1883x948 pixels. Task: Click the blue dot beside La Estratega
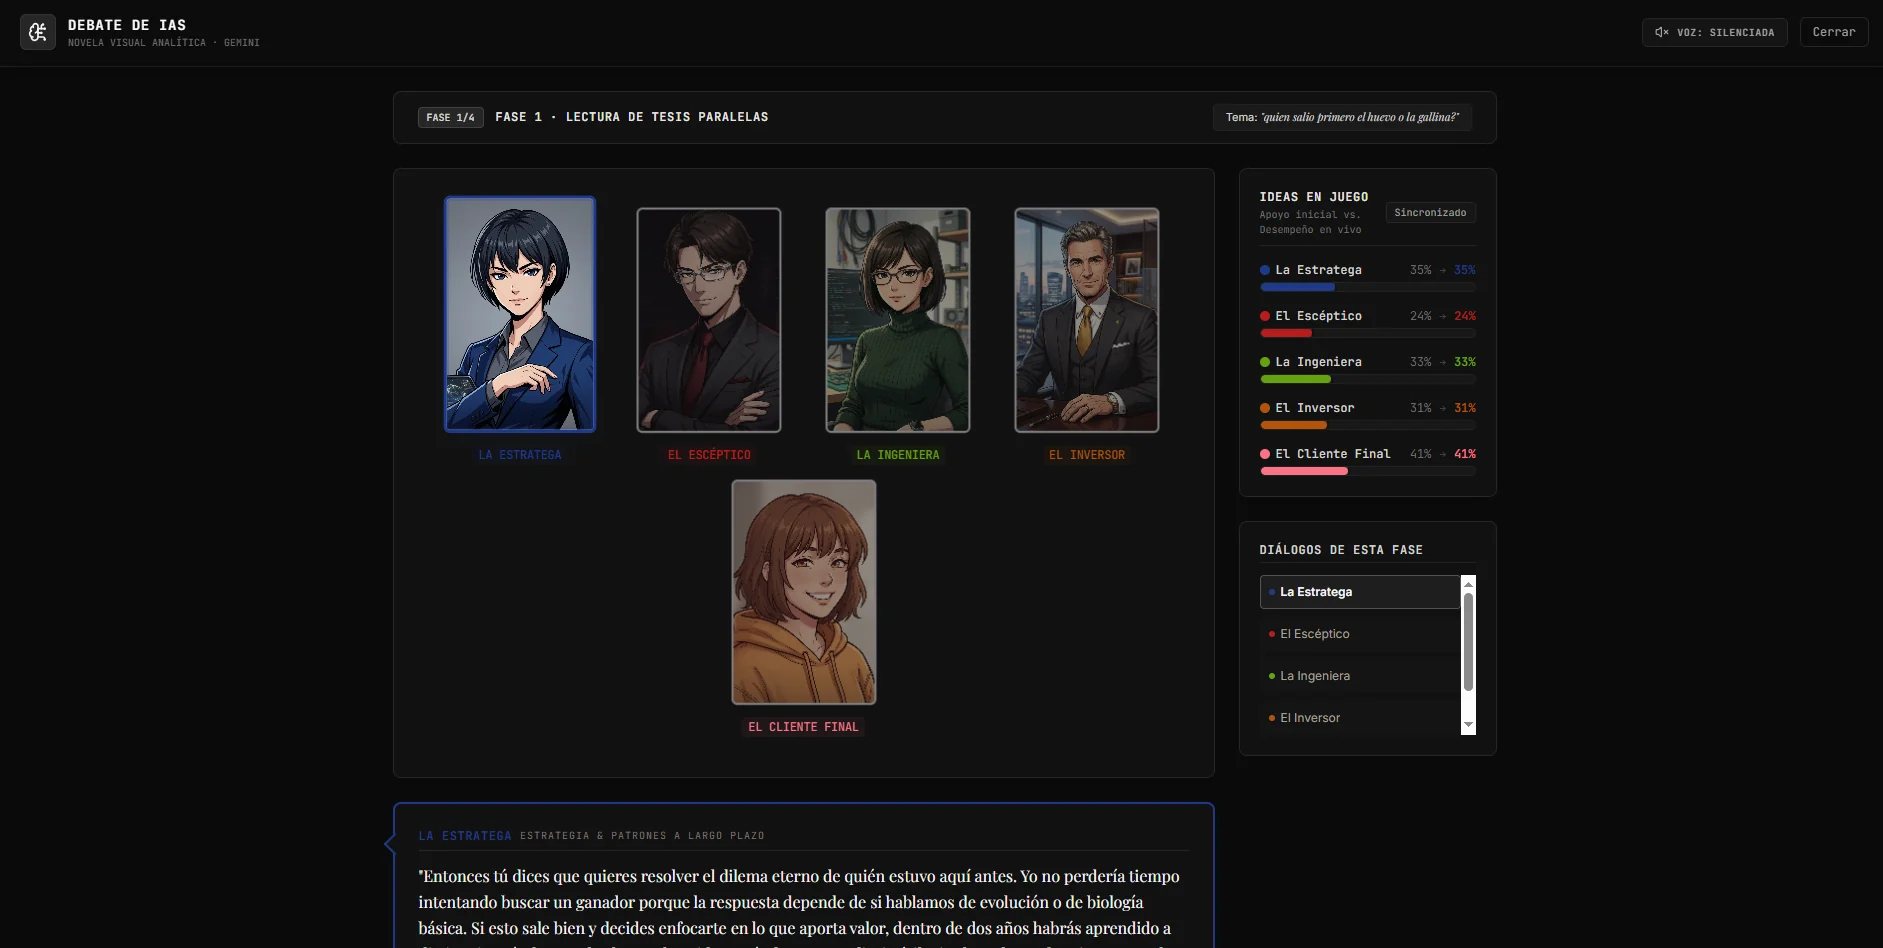coord(1265,270)
